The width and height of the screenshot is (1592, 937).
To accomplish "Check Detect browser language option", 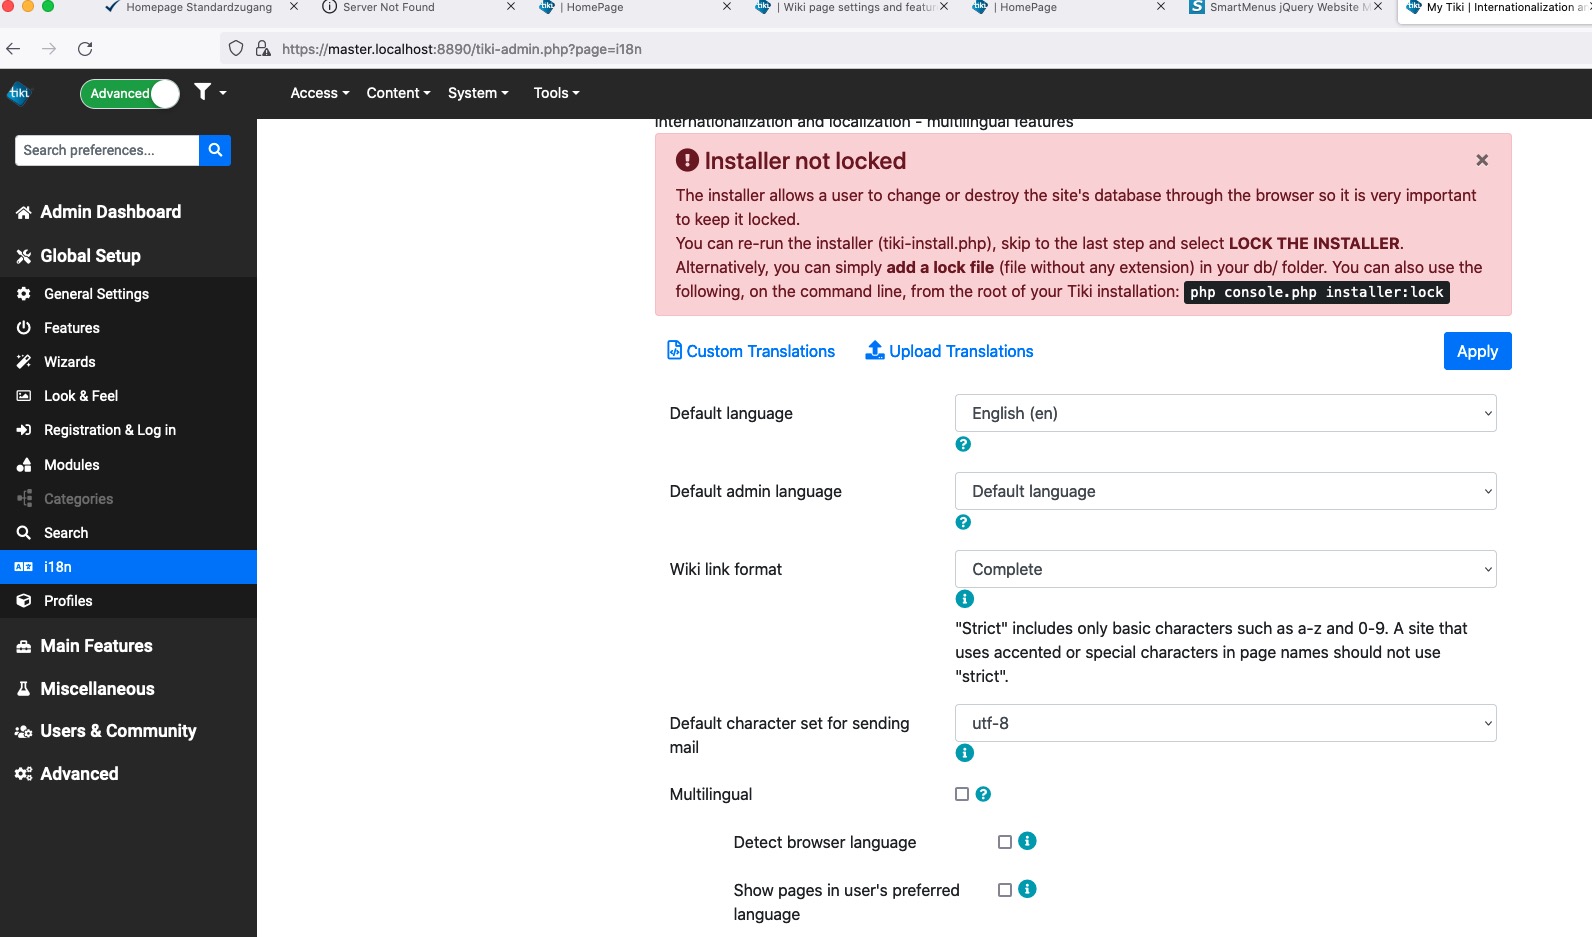I will [x=1005, y=842].
